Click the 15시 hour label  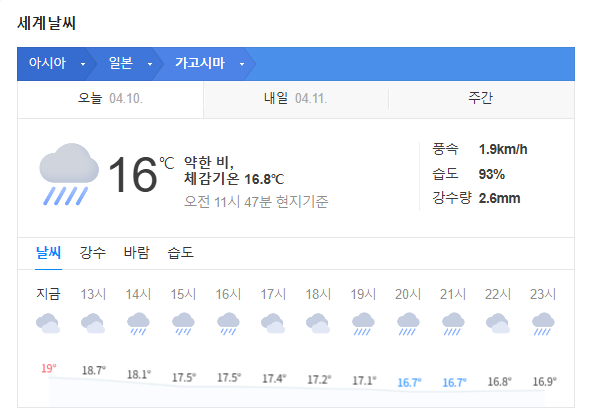tap(183, 294)
